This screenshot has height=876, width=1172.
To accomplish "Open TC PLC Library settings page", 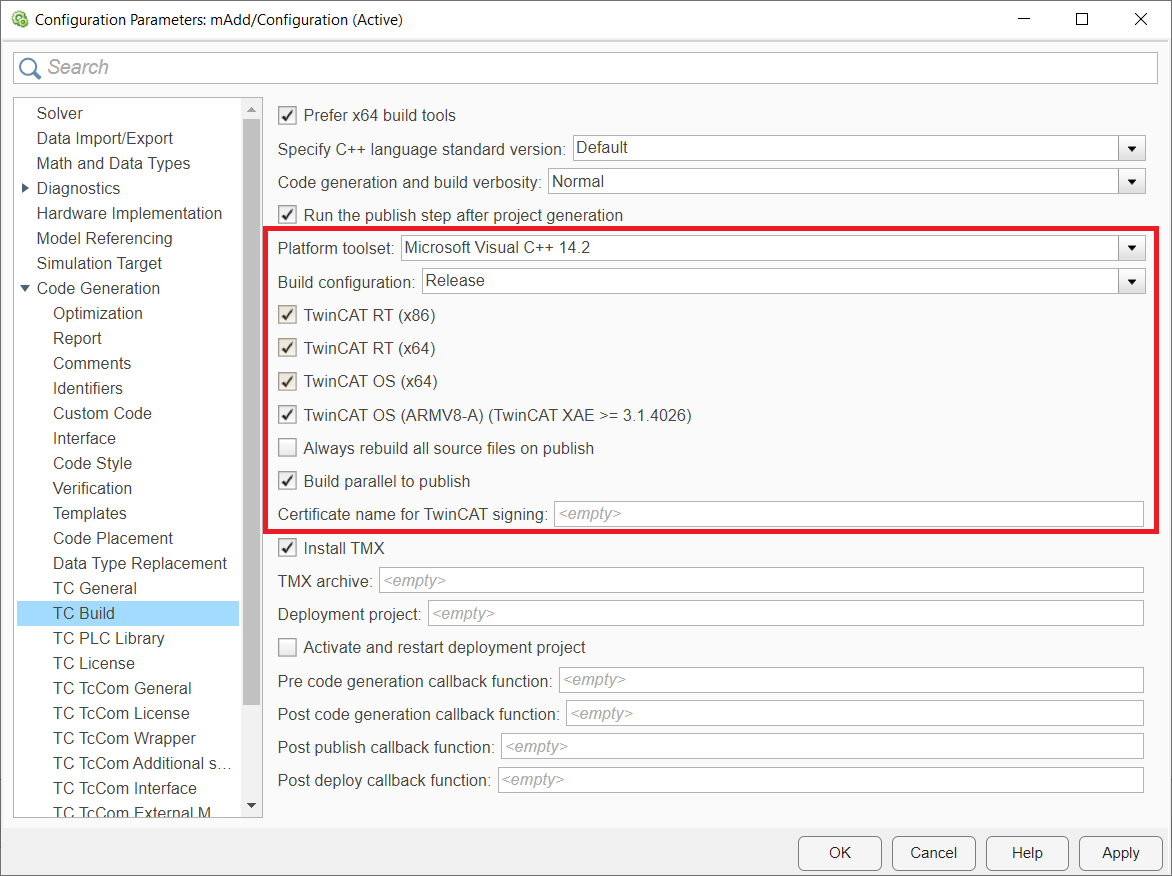I will tap(108, 638).
